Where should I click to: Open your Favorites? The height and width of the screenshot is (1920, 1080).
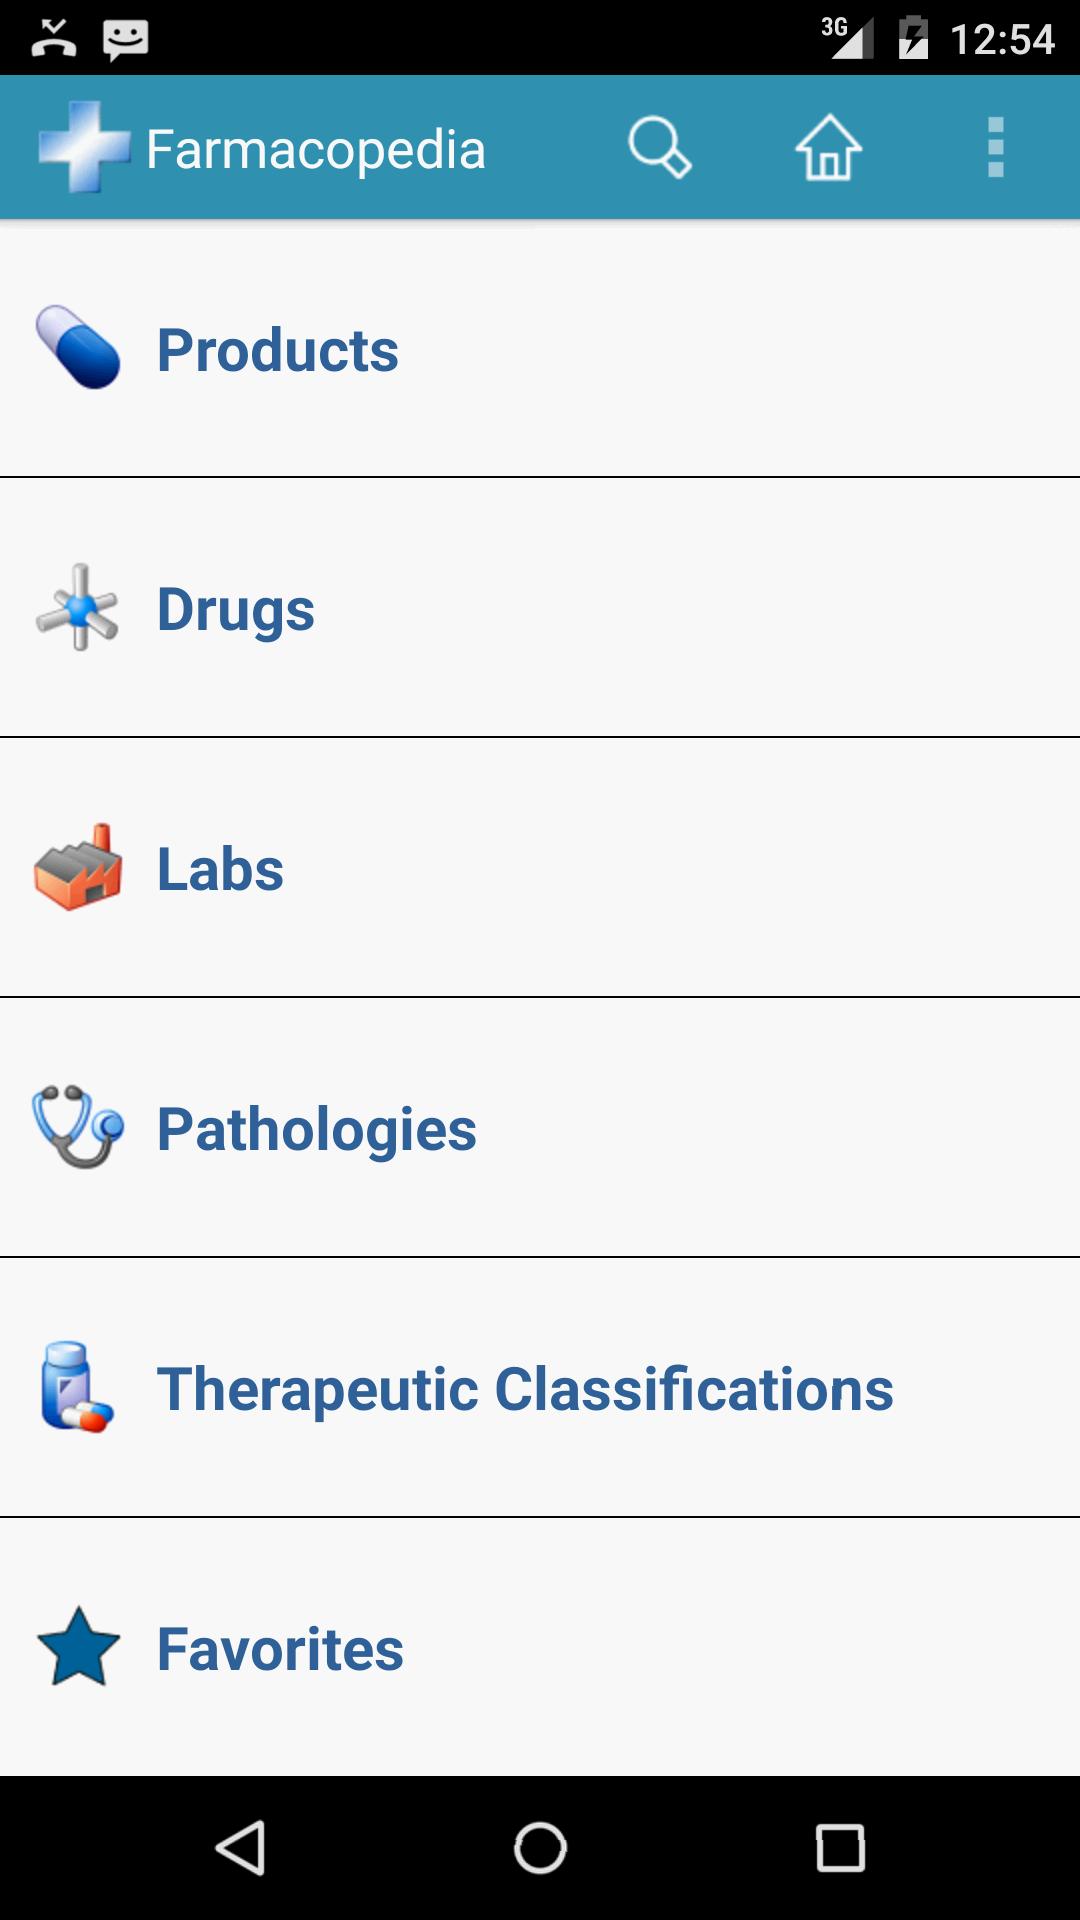[x=400, y=1650]
